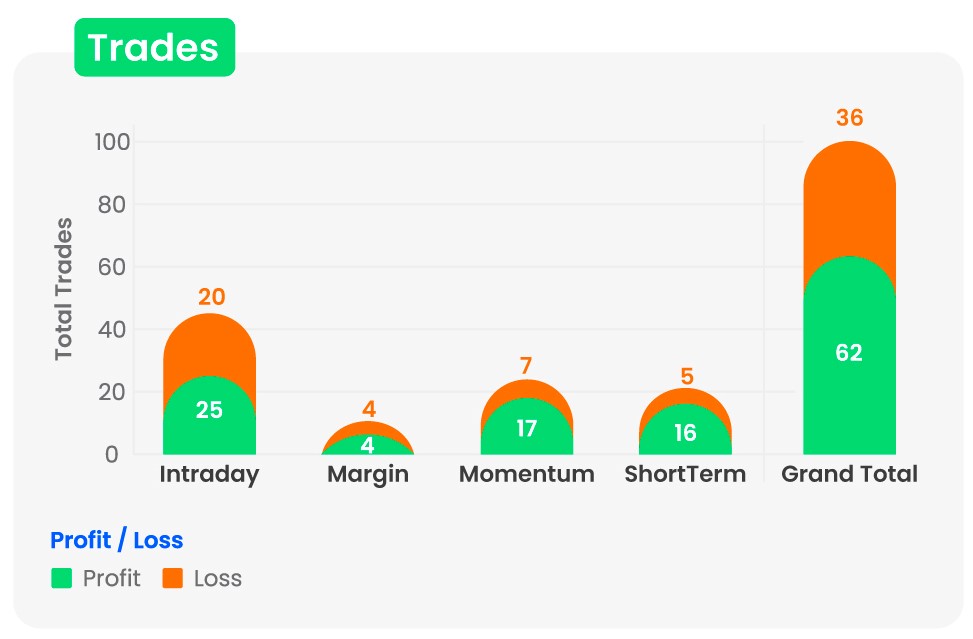The image size is (973, 639).
Task: Click the ShortTerm axis category label
Action: [685, 474]
